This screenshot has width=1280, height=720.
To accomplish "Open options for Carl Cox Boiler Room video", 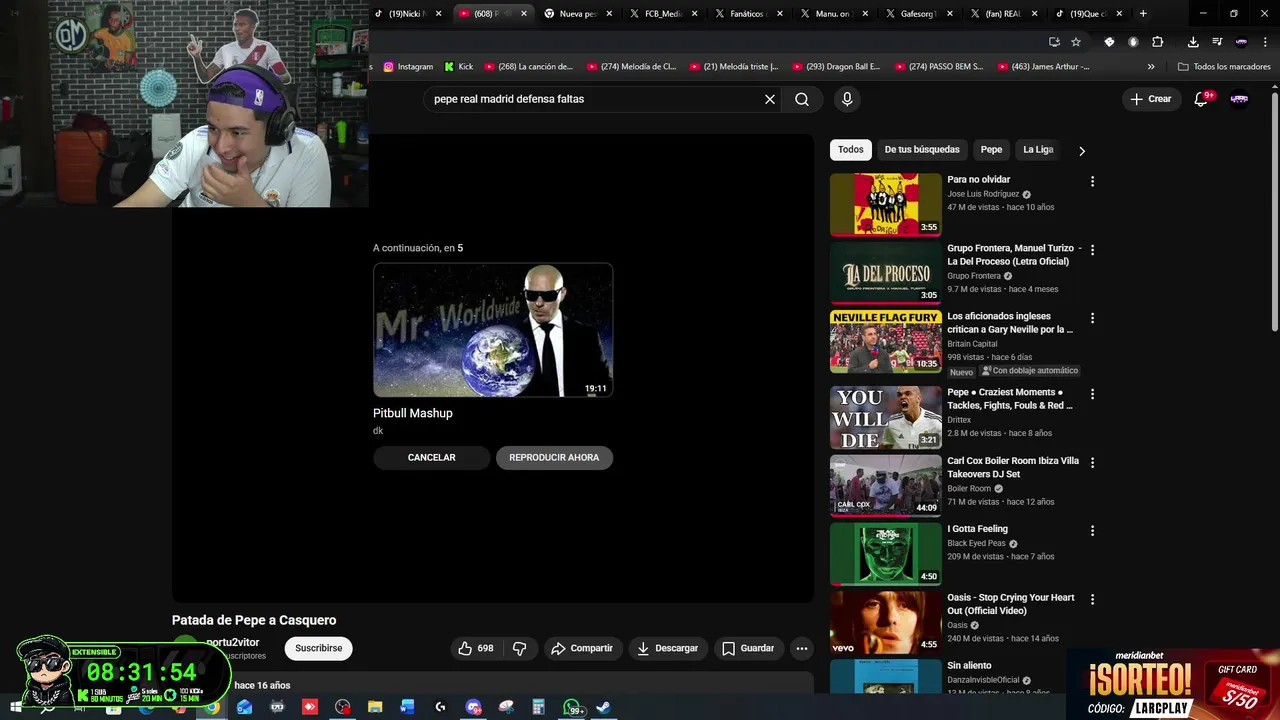I will [1092, 462].
